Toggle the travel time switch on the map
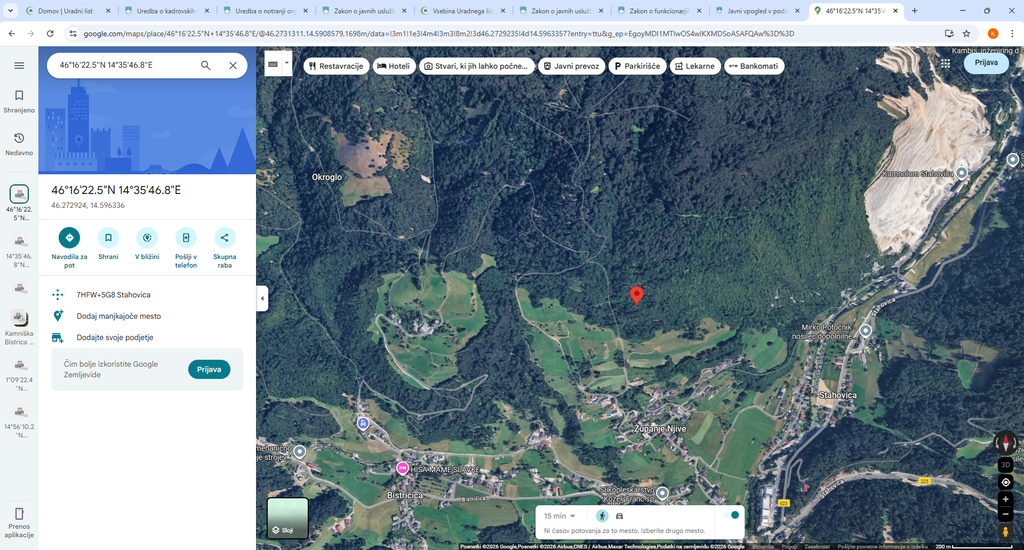 [x=731, y=515]
